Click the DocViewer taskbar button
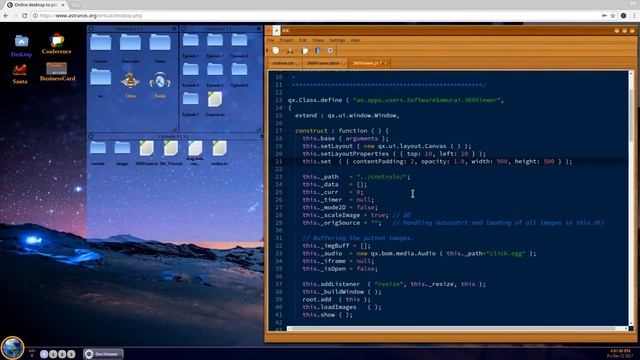The image size is (640, 360). click(x=103, y=354)
